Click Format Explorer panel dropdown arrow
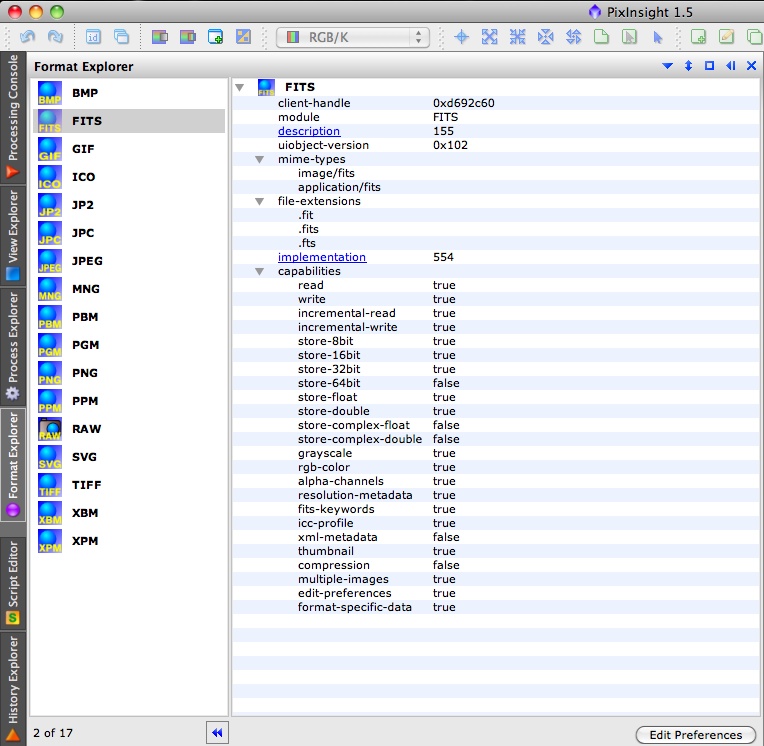 click(x=668, y=66)
